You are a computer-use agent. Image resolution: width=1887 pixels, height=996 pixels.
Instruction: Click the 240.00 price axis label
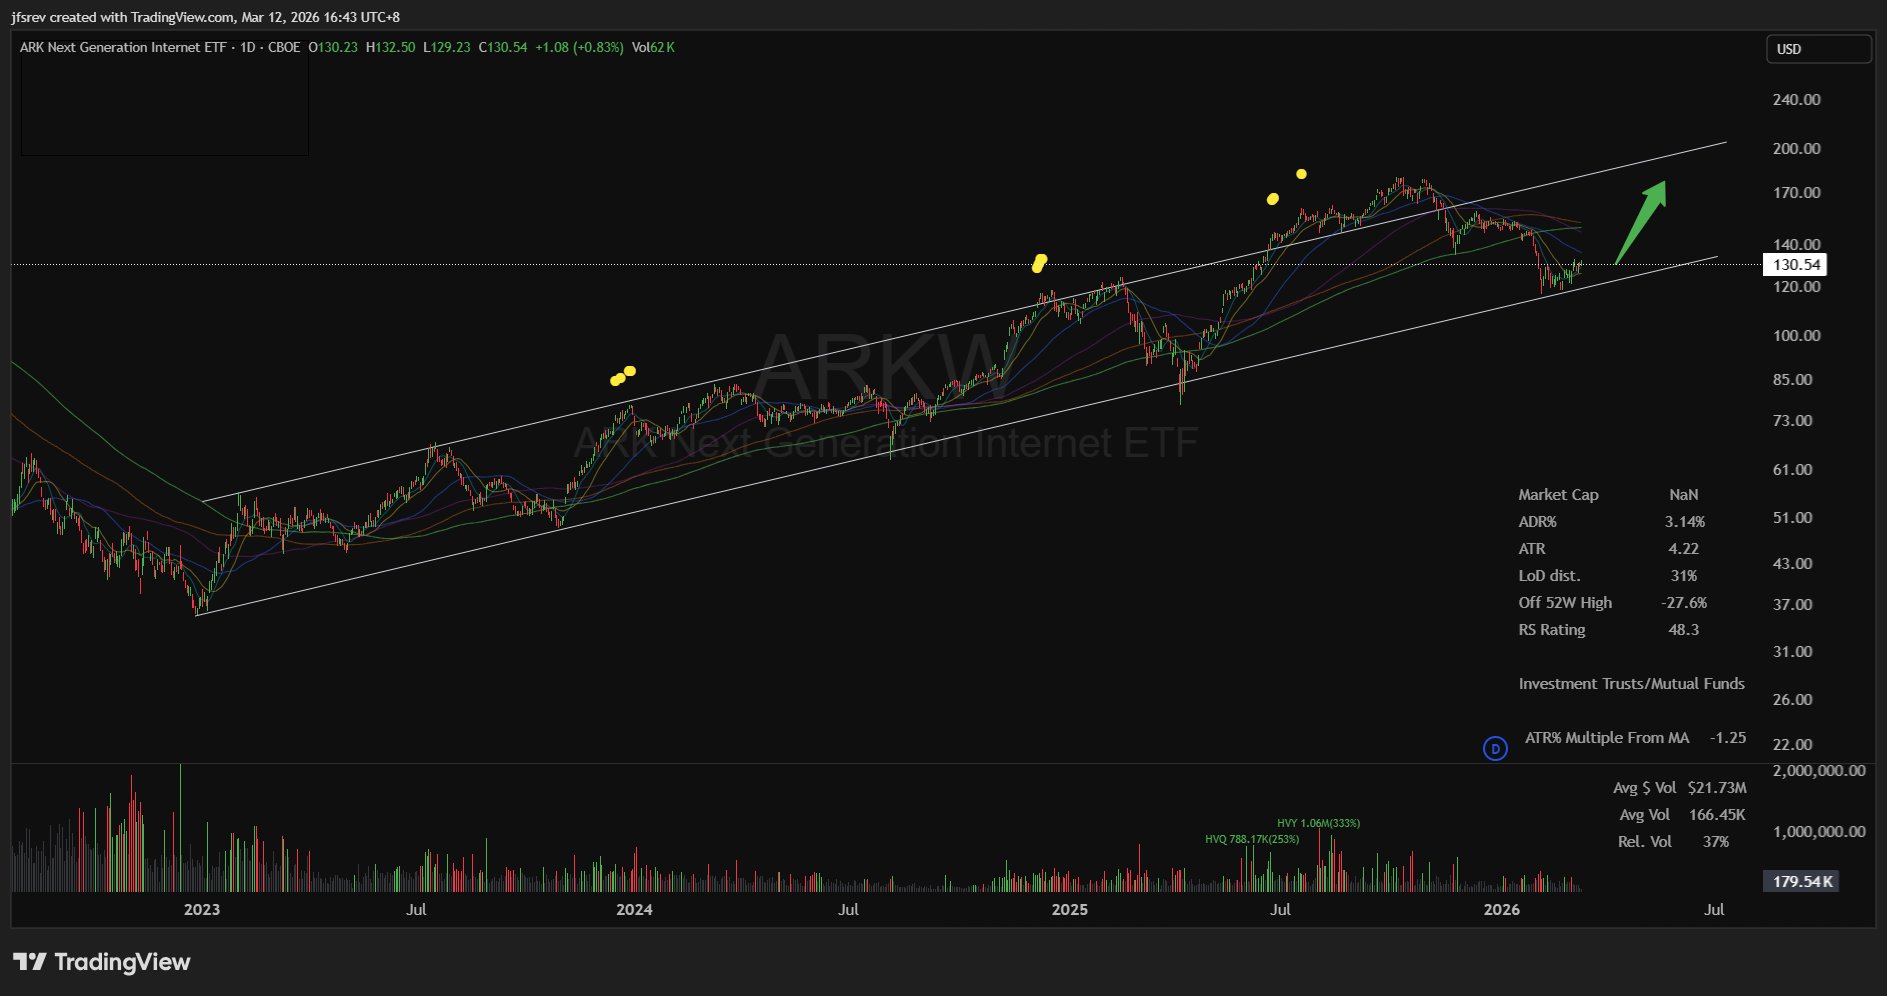click(x=1796, y=99)
